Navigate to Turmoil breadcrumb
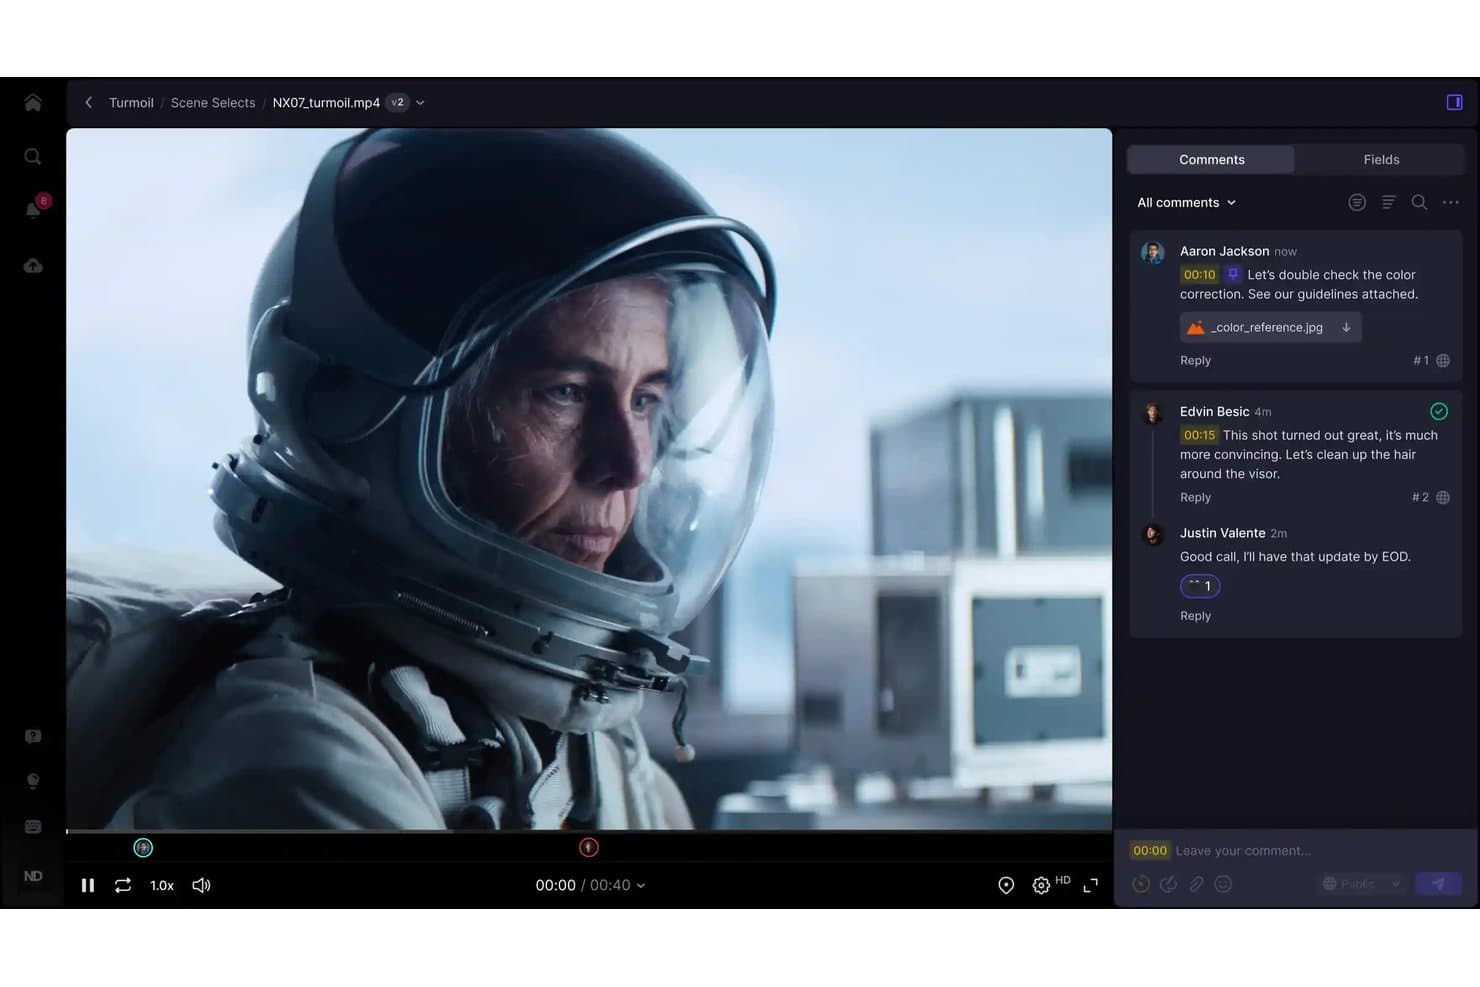1480x987 pixels. coord(131,102)
